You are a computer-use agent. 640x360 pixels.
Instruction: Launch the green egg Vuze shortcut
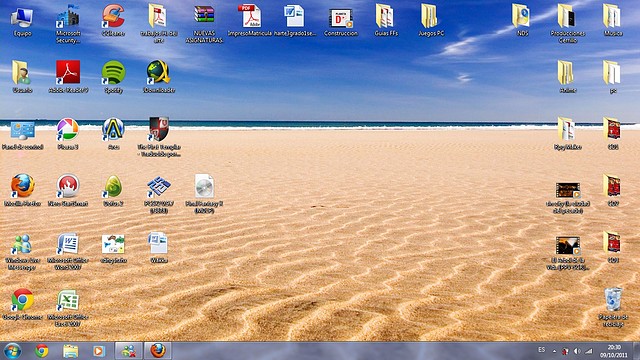[x=113, y=187]
